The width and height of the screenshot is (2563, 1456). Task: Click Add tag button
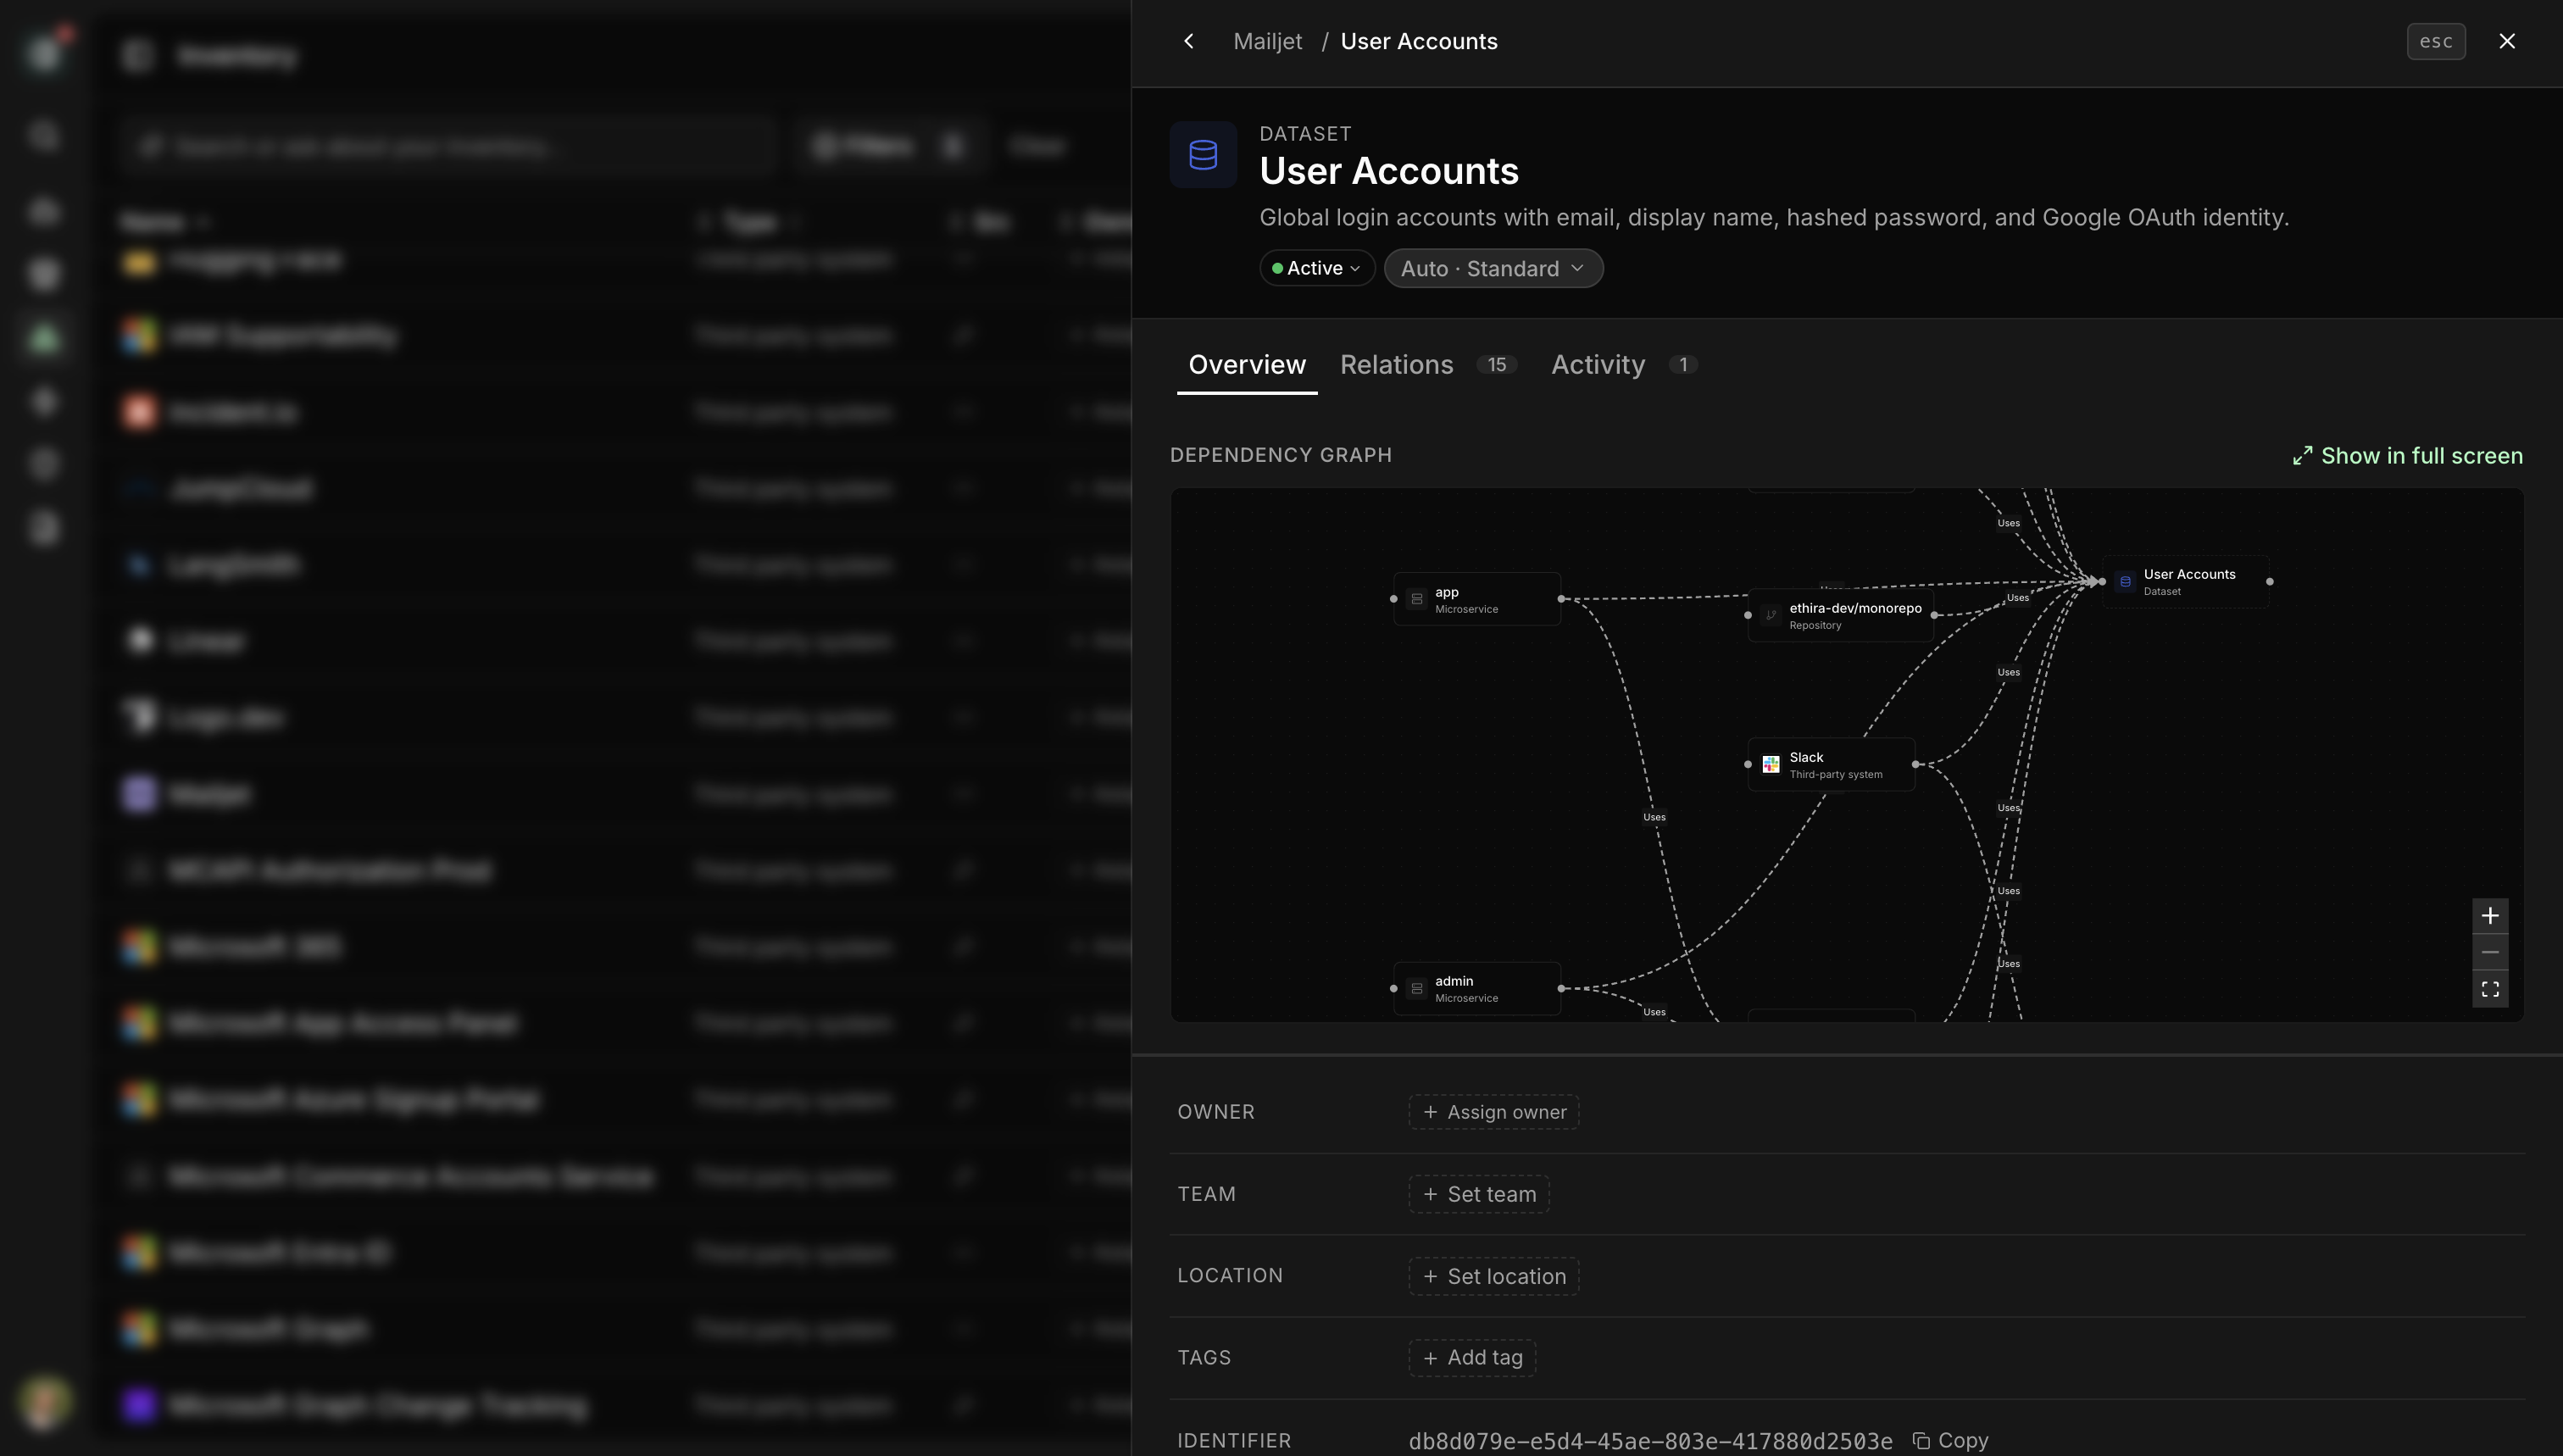[1471, 1358]
